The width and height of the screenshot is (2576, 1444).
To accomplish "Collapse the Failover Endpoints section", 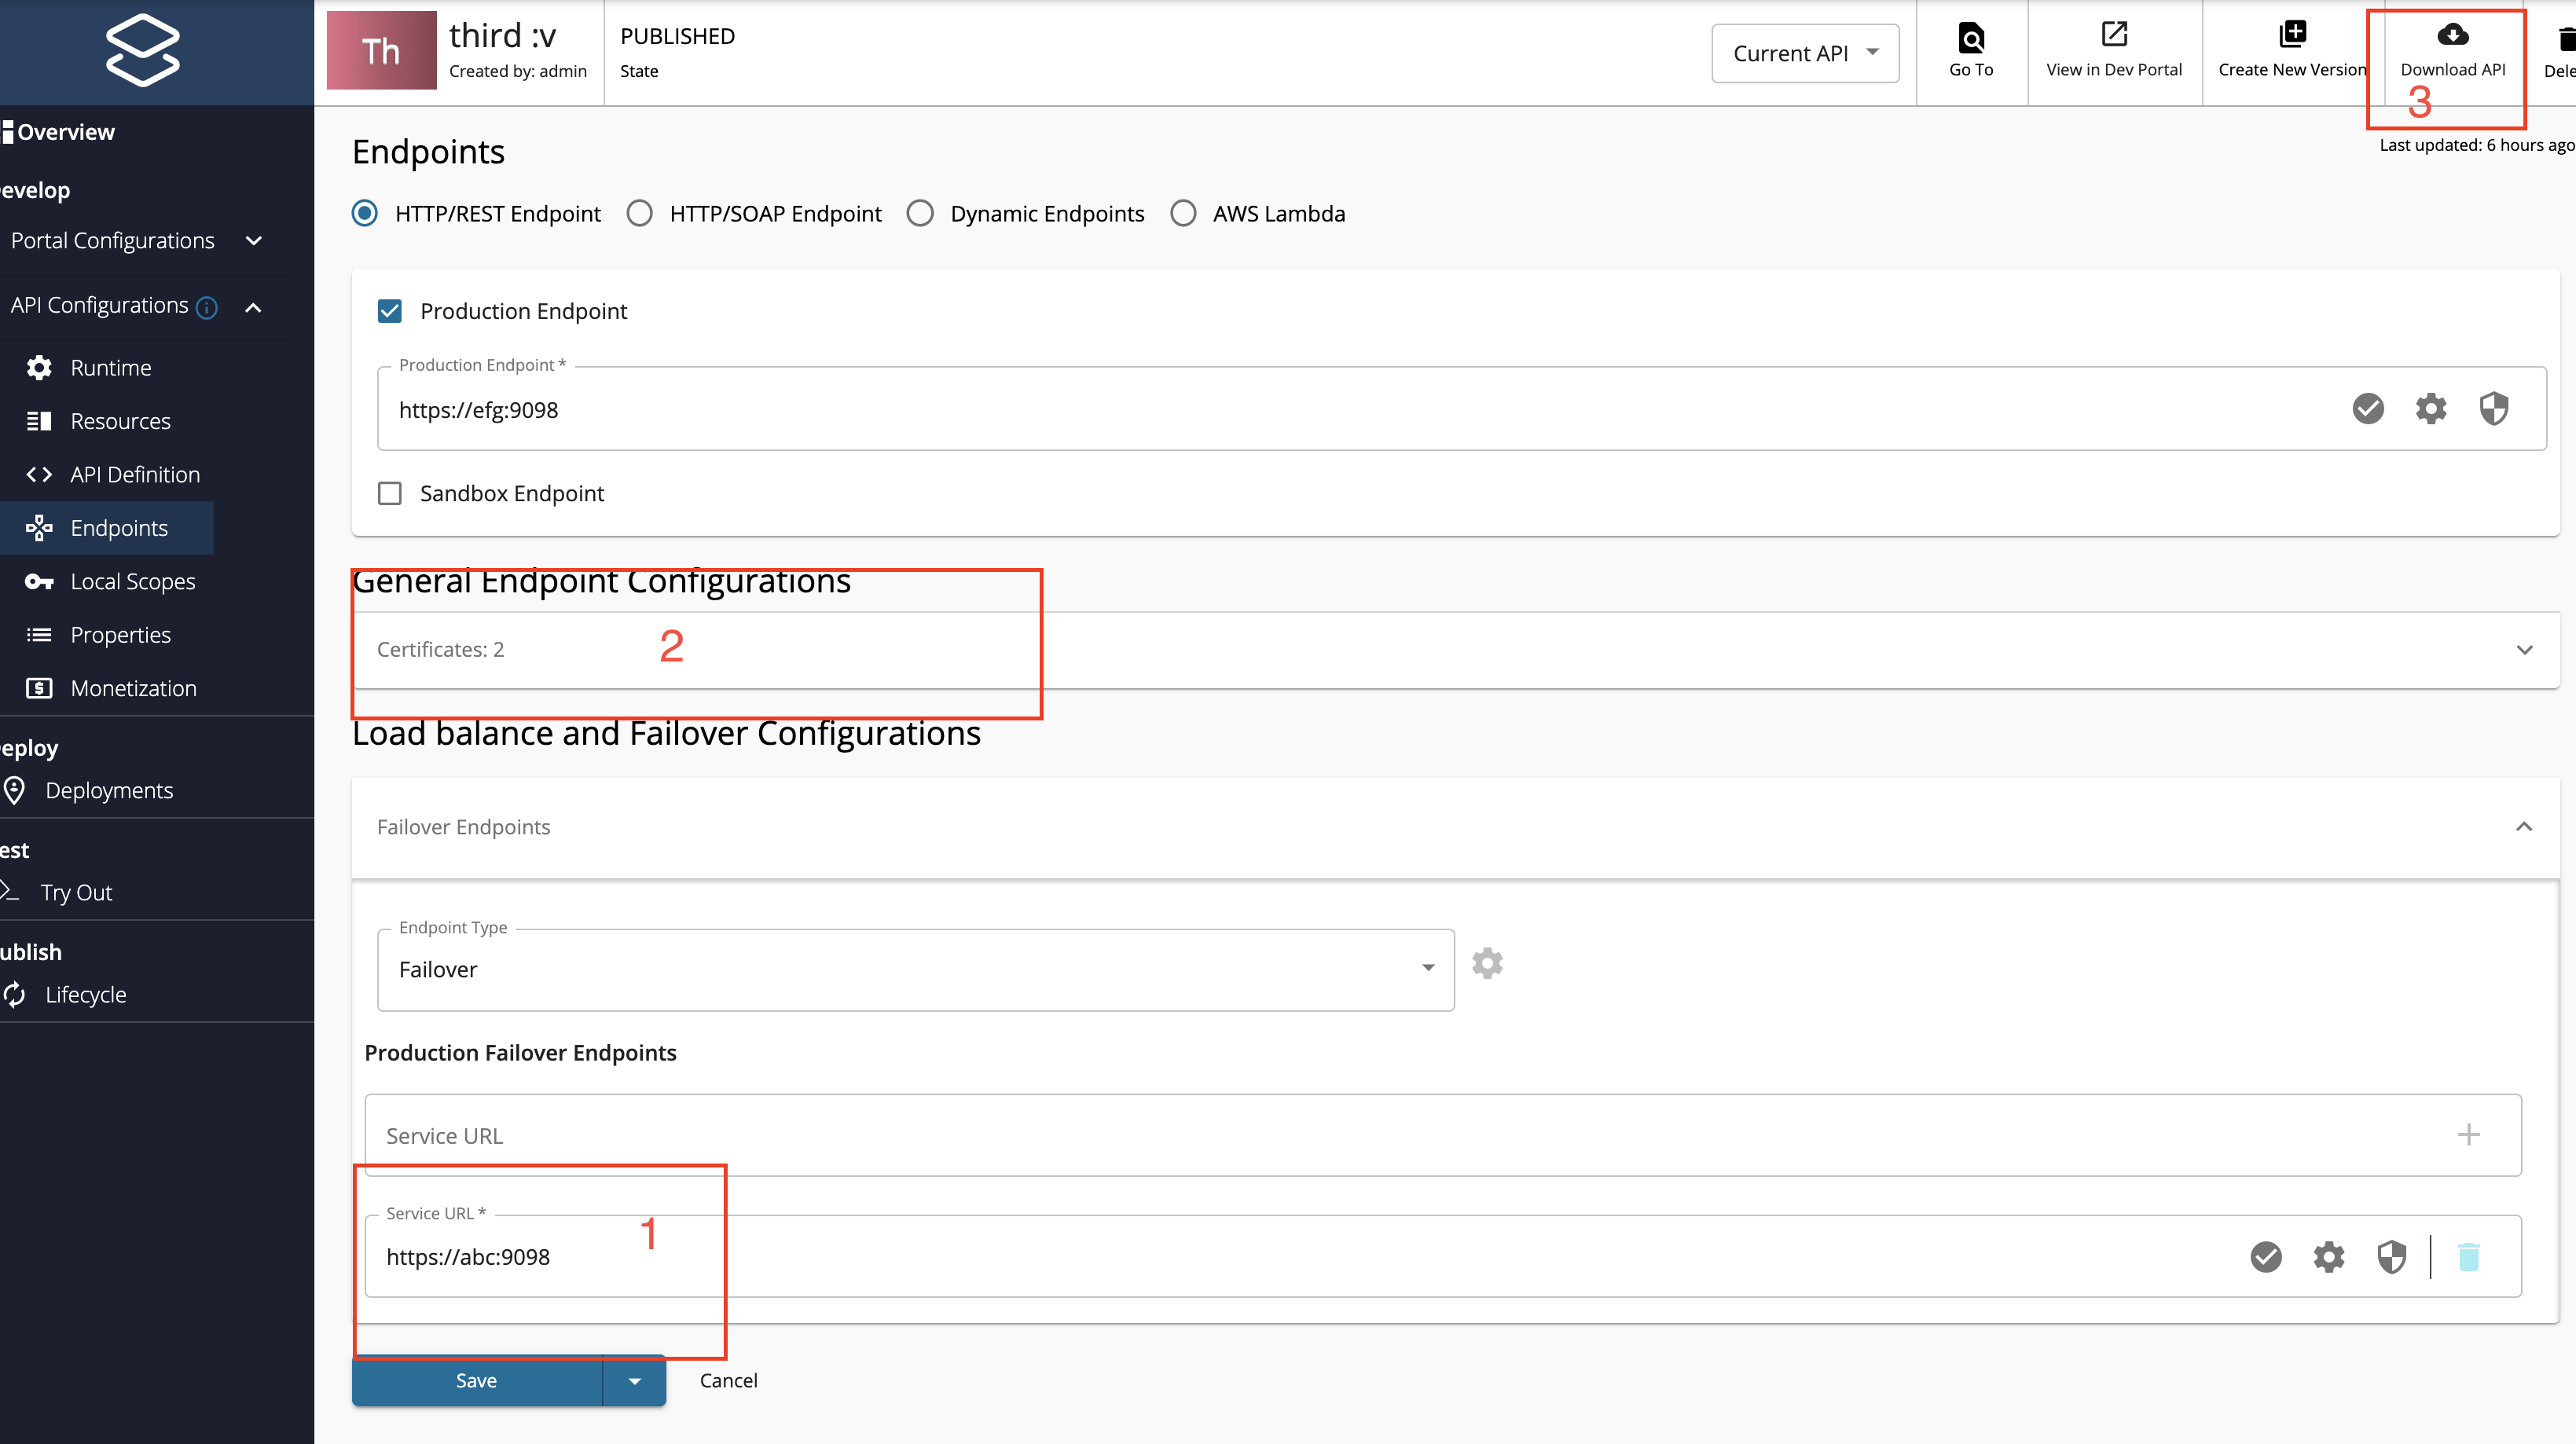I will 2524,827.
